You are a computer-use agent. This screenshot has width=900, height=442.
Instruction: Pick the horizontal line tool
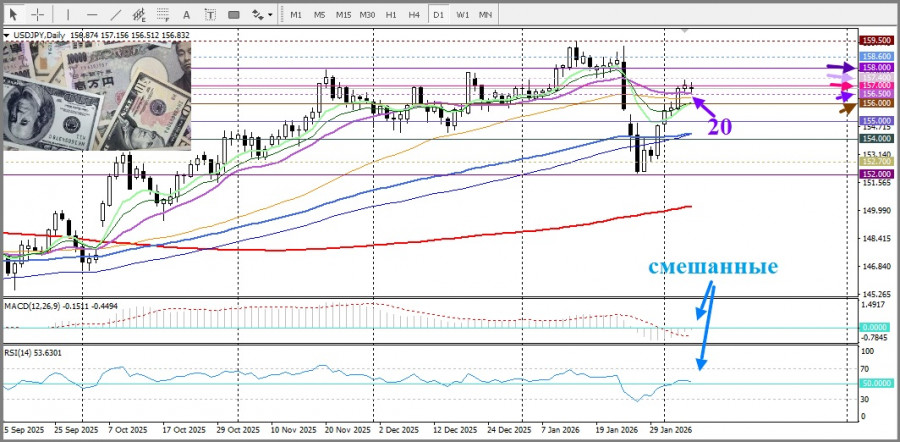pyautogui.click(x=91, y=14)
